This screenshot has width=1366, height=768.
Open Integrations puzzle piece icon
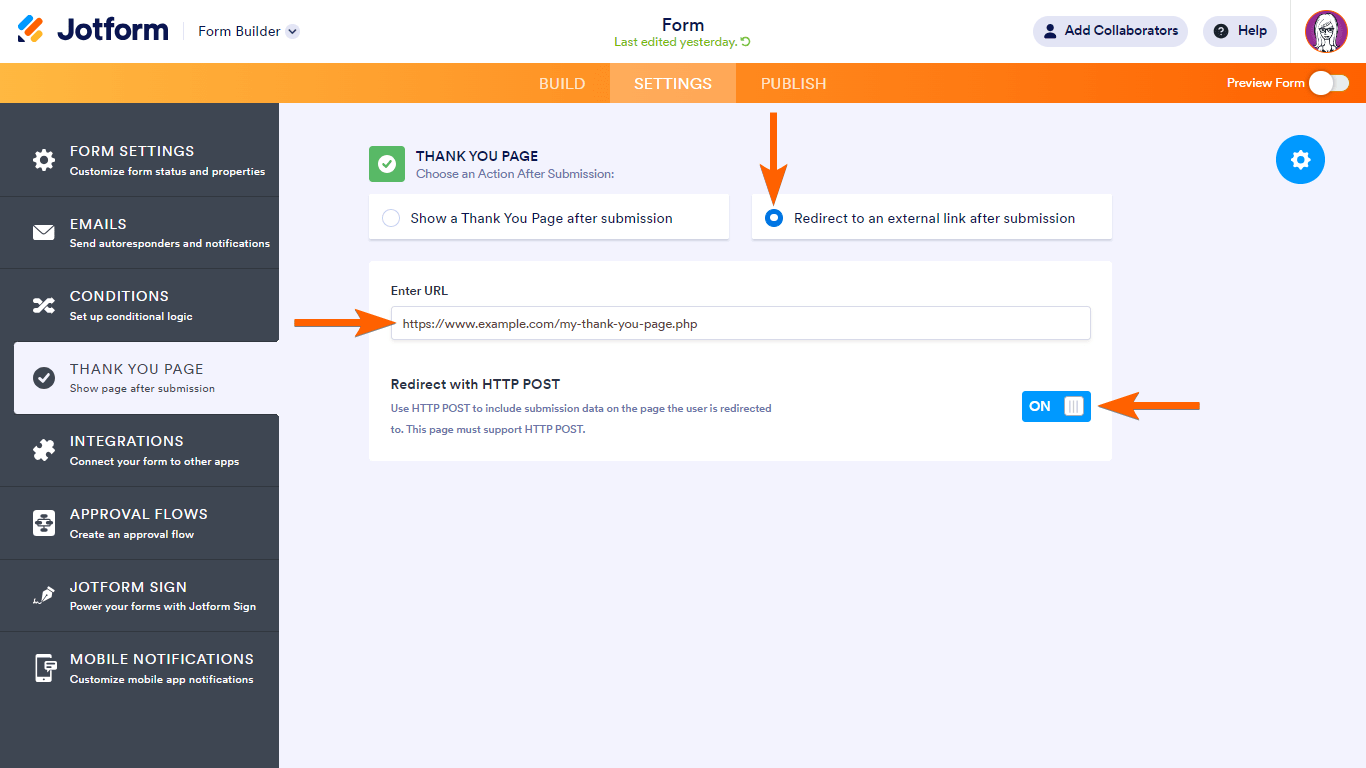[44, 450]
